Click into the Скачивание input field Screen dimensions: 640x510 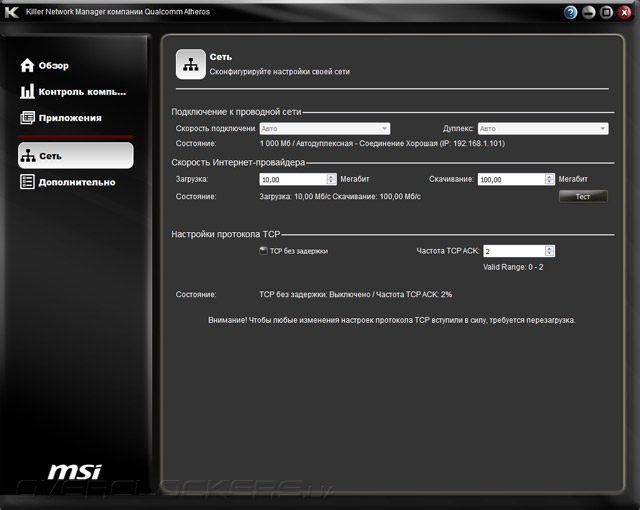tap(512, 180)
